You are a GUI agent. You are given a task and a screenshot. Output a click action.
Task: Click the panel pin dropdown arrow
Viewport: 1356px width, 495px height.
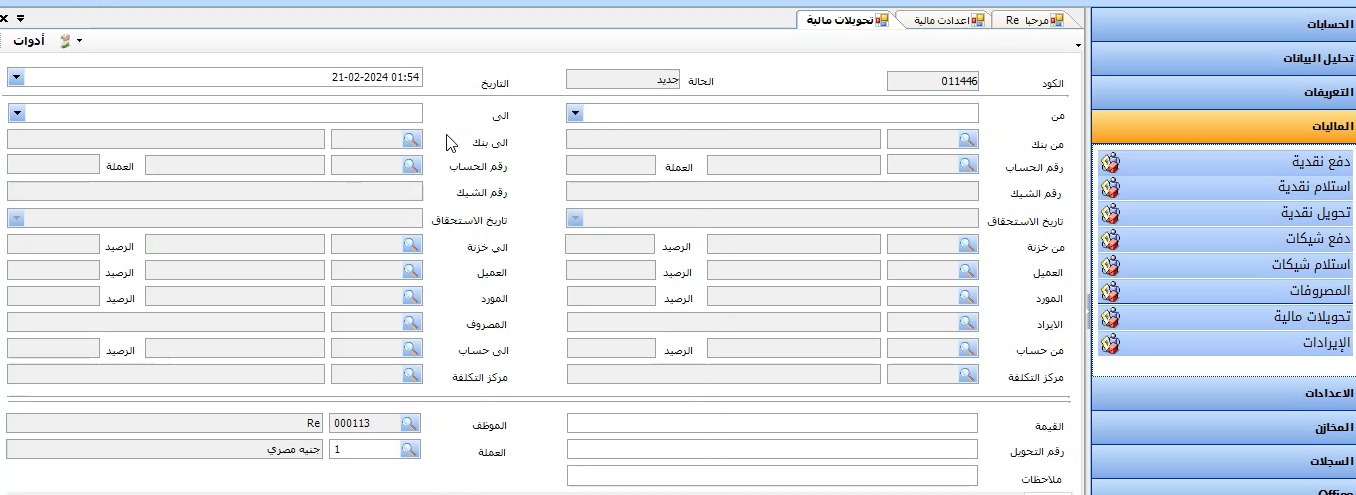tap(20, 18)
